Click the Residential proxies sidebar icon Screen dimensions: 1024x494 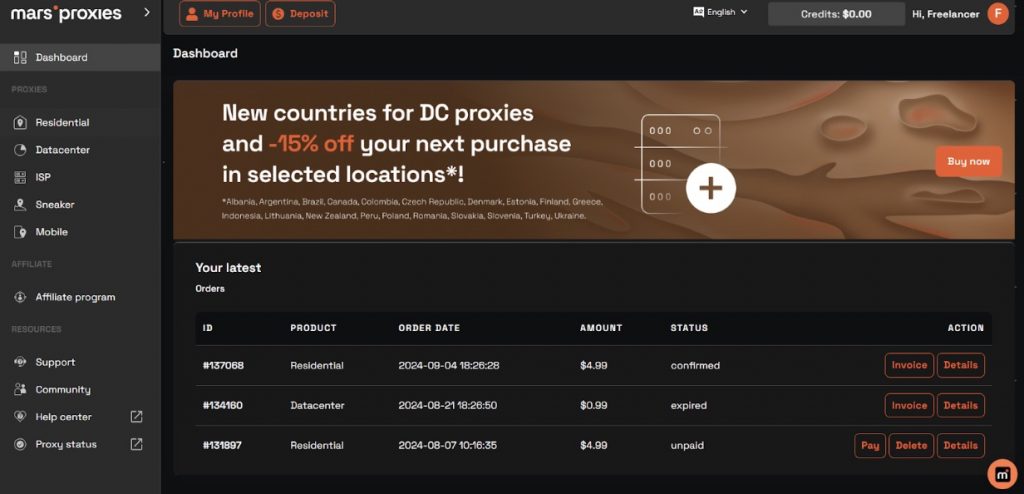20,123
